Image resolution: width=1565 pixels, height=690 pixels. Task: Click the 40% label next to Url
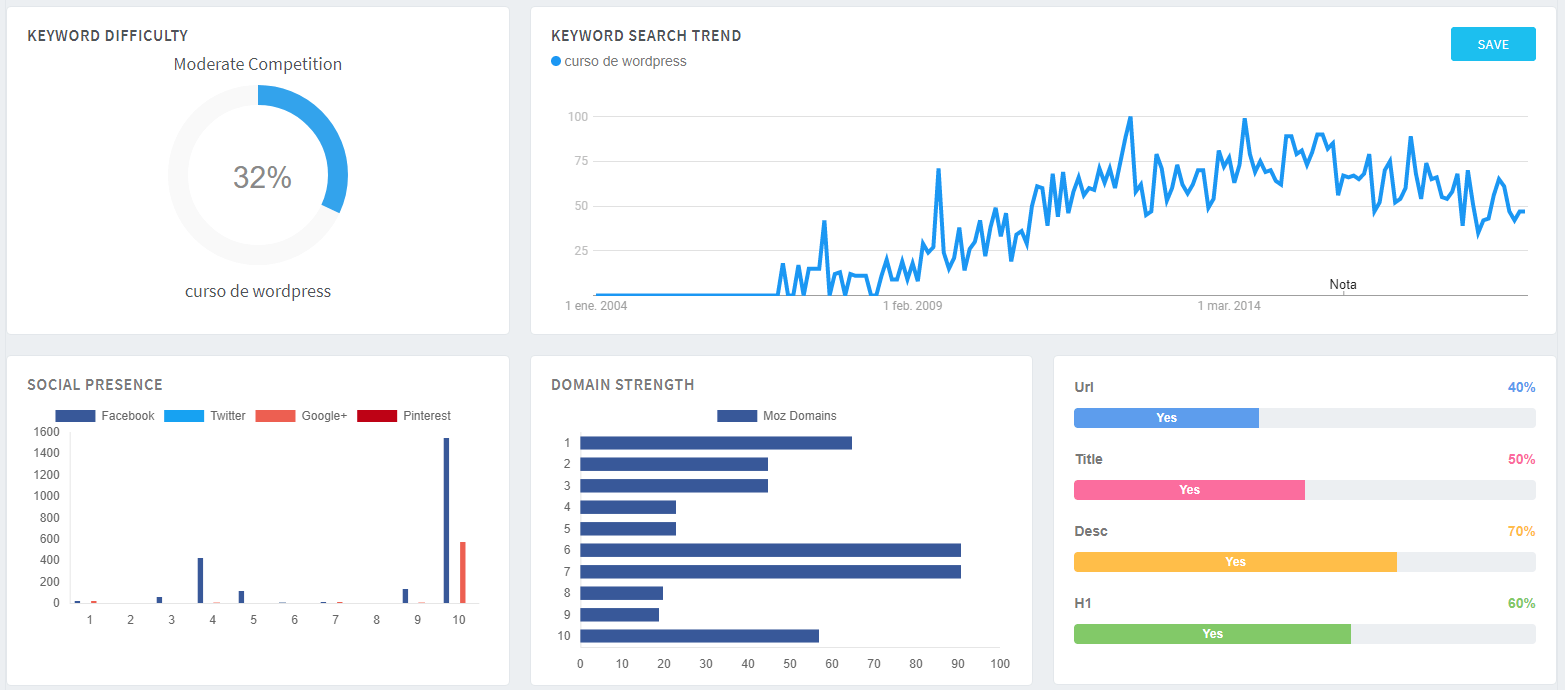tap(1520, 387)
